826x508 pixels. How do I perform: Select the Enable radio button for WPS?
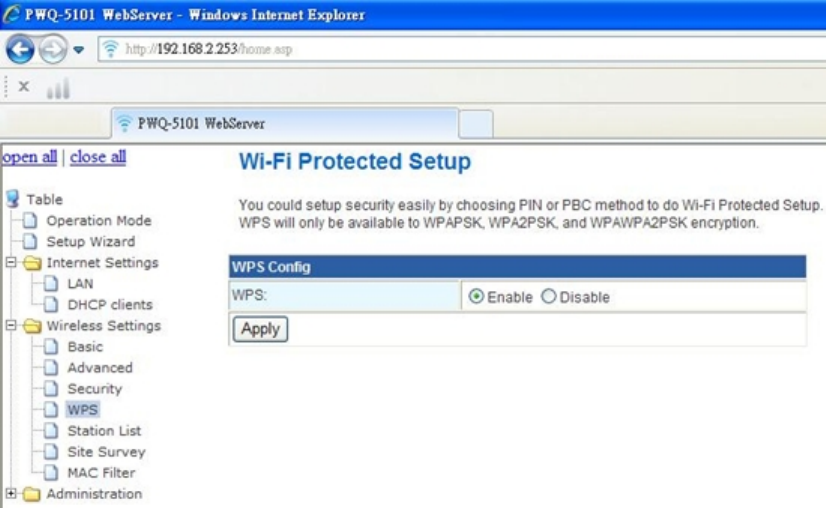pyautogui.click(x=476, y=297)
